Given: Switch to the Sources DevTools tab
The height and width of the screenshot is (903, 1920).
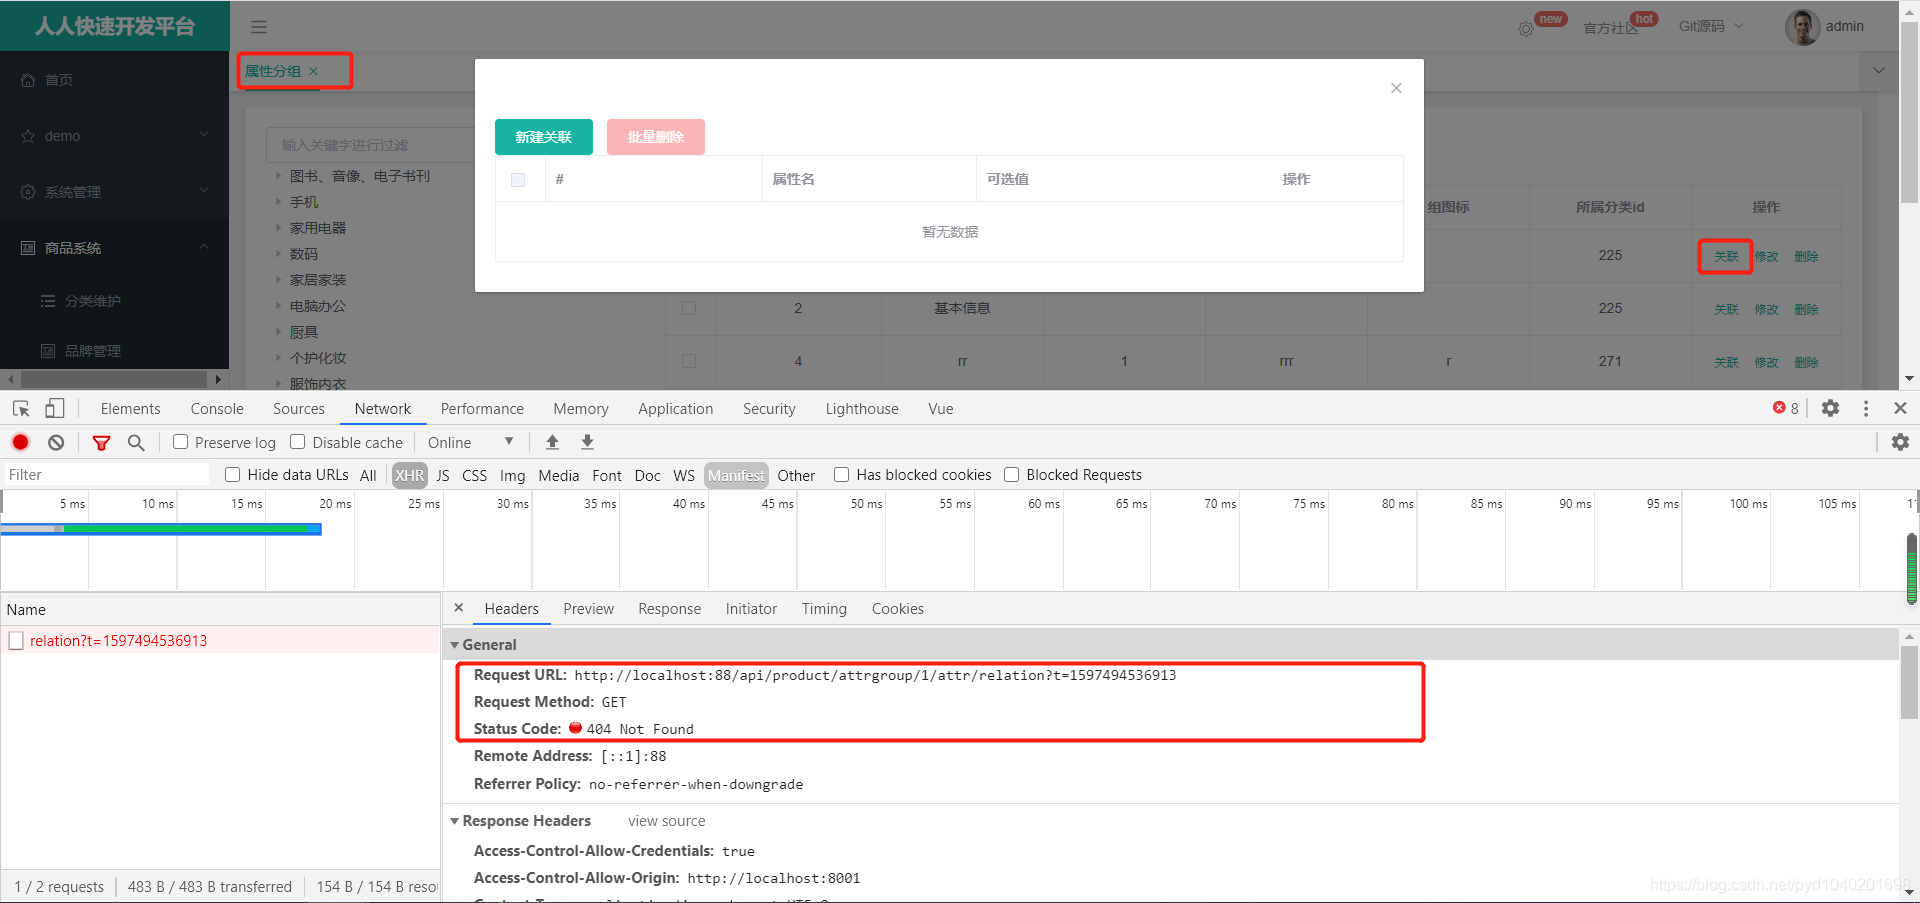Looking at the screenshot, I should pyautogui.click(x=299, y=408).
